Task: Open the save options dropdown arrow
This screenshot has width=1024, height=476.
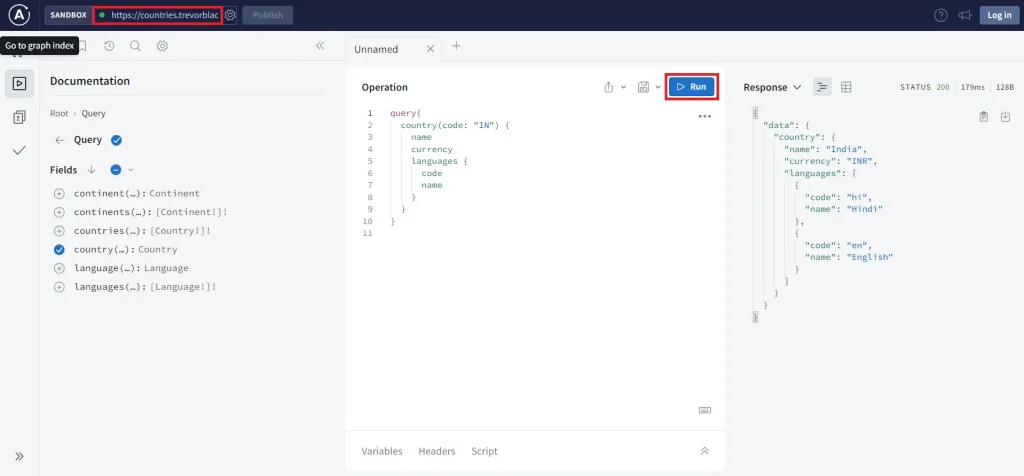Action: [658, 87]
